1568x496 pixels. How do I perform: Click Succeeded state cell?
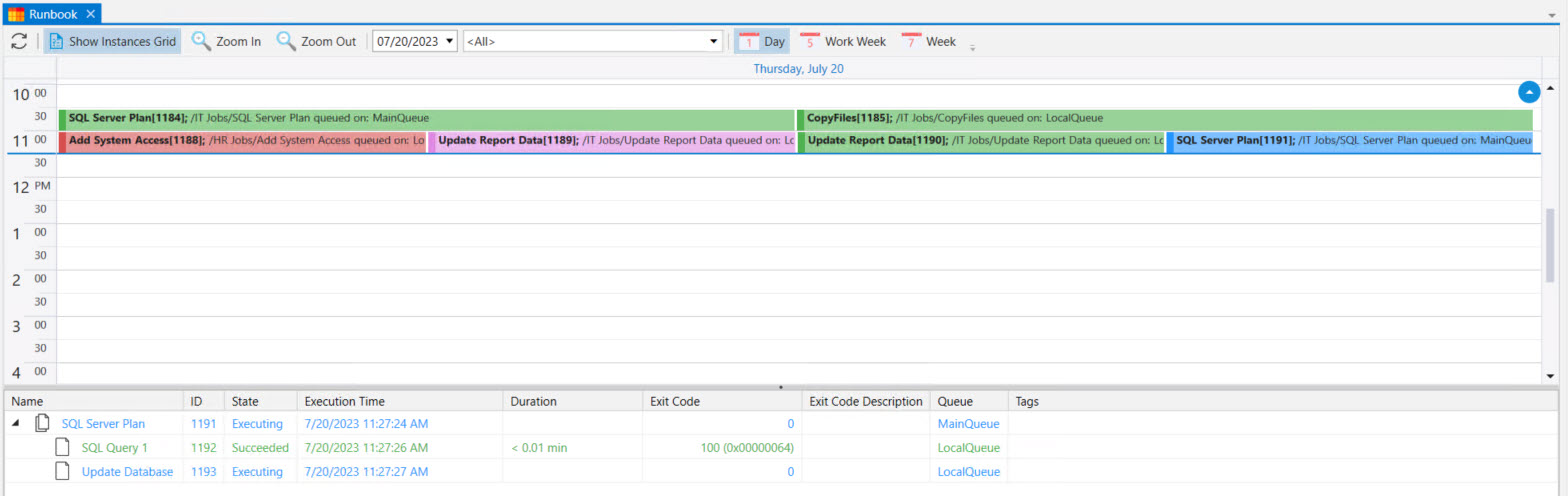tap(260, 448)
